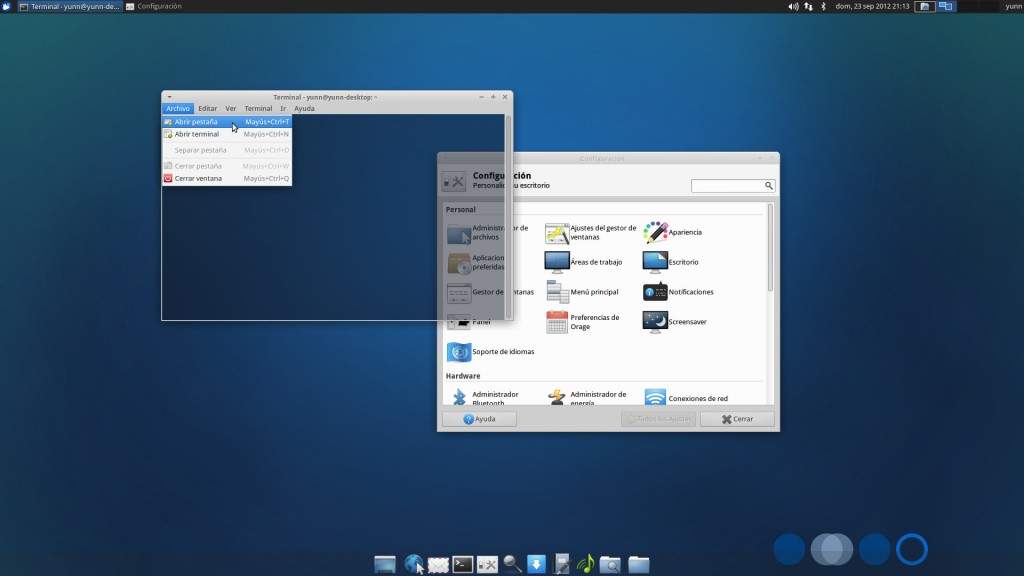
Task: Click the search magnifier in Configuración
Action: coord(769,186)
